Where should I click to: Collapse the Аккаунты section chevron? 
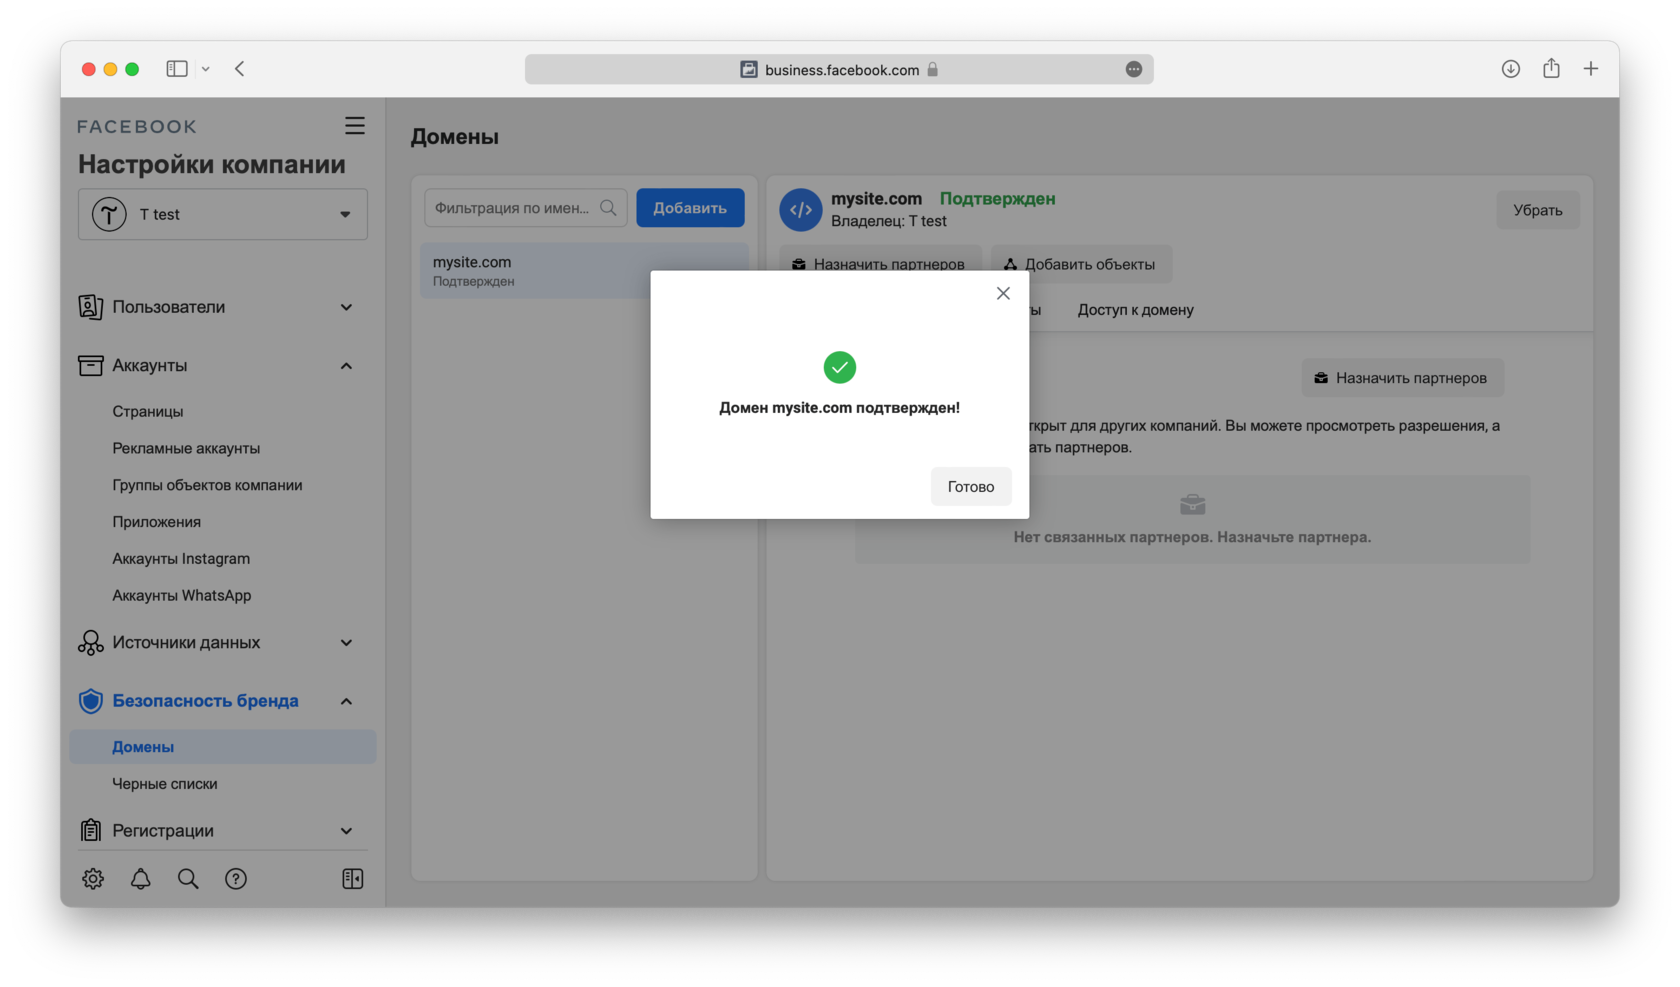(x=346, y=366)
